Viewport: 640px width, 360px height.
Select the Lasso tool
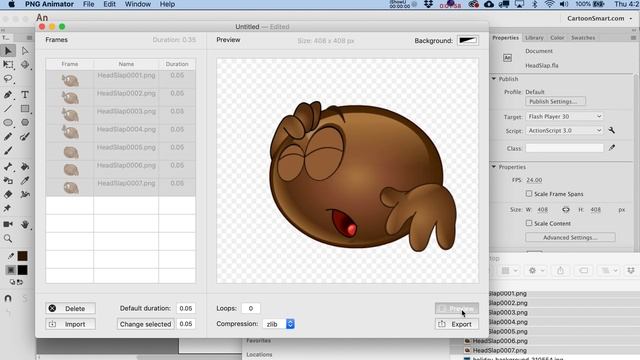[8, 78]
